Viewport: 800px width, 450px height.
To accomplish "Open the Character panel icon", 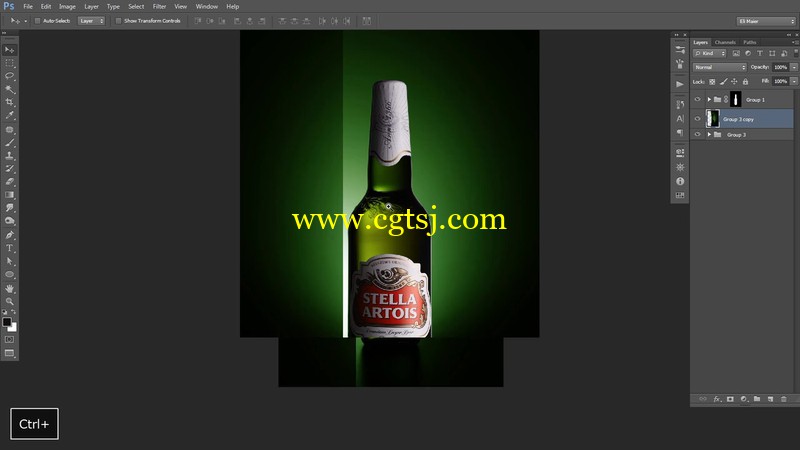I will pyautogui.click(x=680, y=118).
